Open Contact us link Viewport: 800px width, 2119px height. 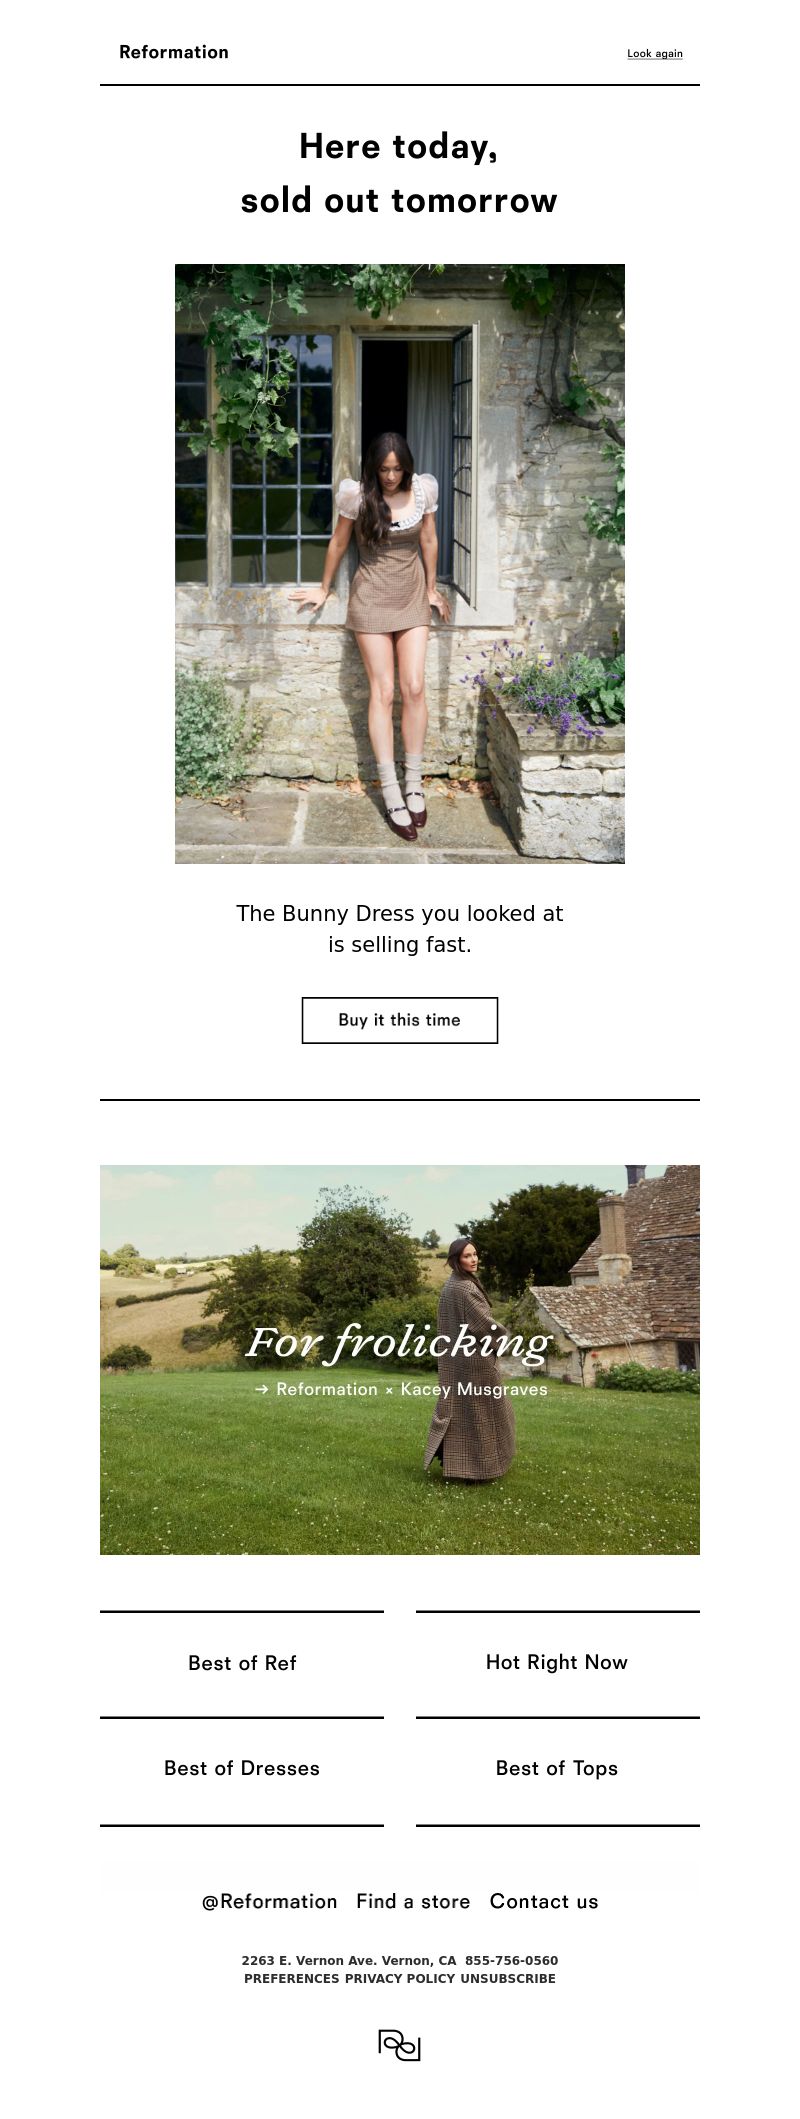pos(544,1902)
